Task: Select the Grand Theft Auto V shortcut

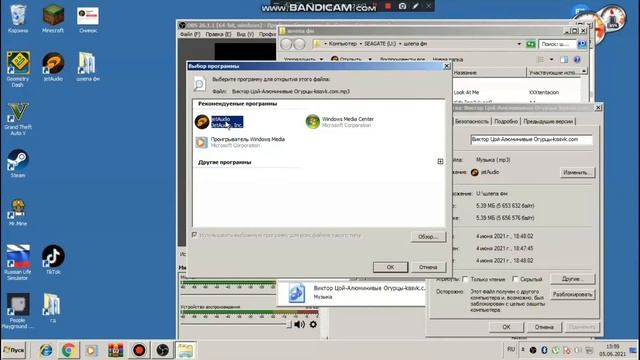Action: click(18, 119)
